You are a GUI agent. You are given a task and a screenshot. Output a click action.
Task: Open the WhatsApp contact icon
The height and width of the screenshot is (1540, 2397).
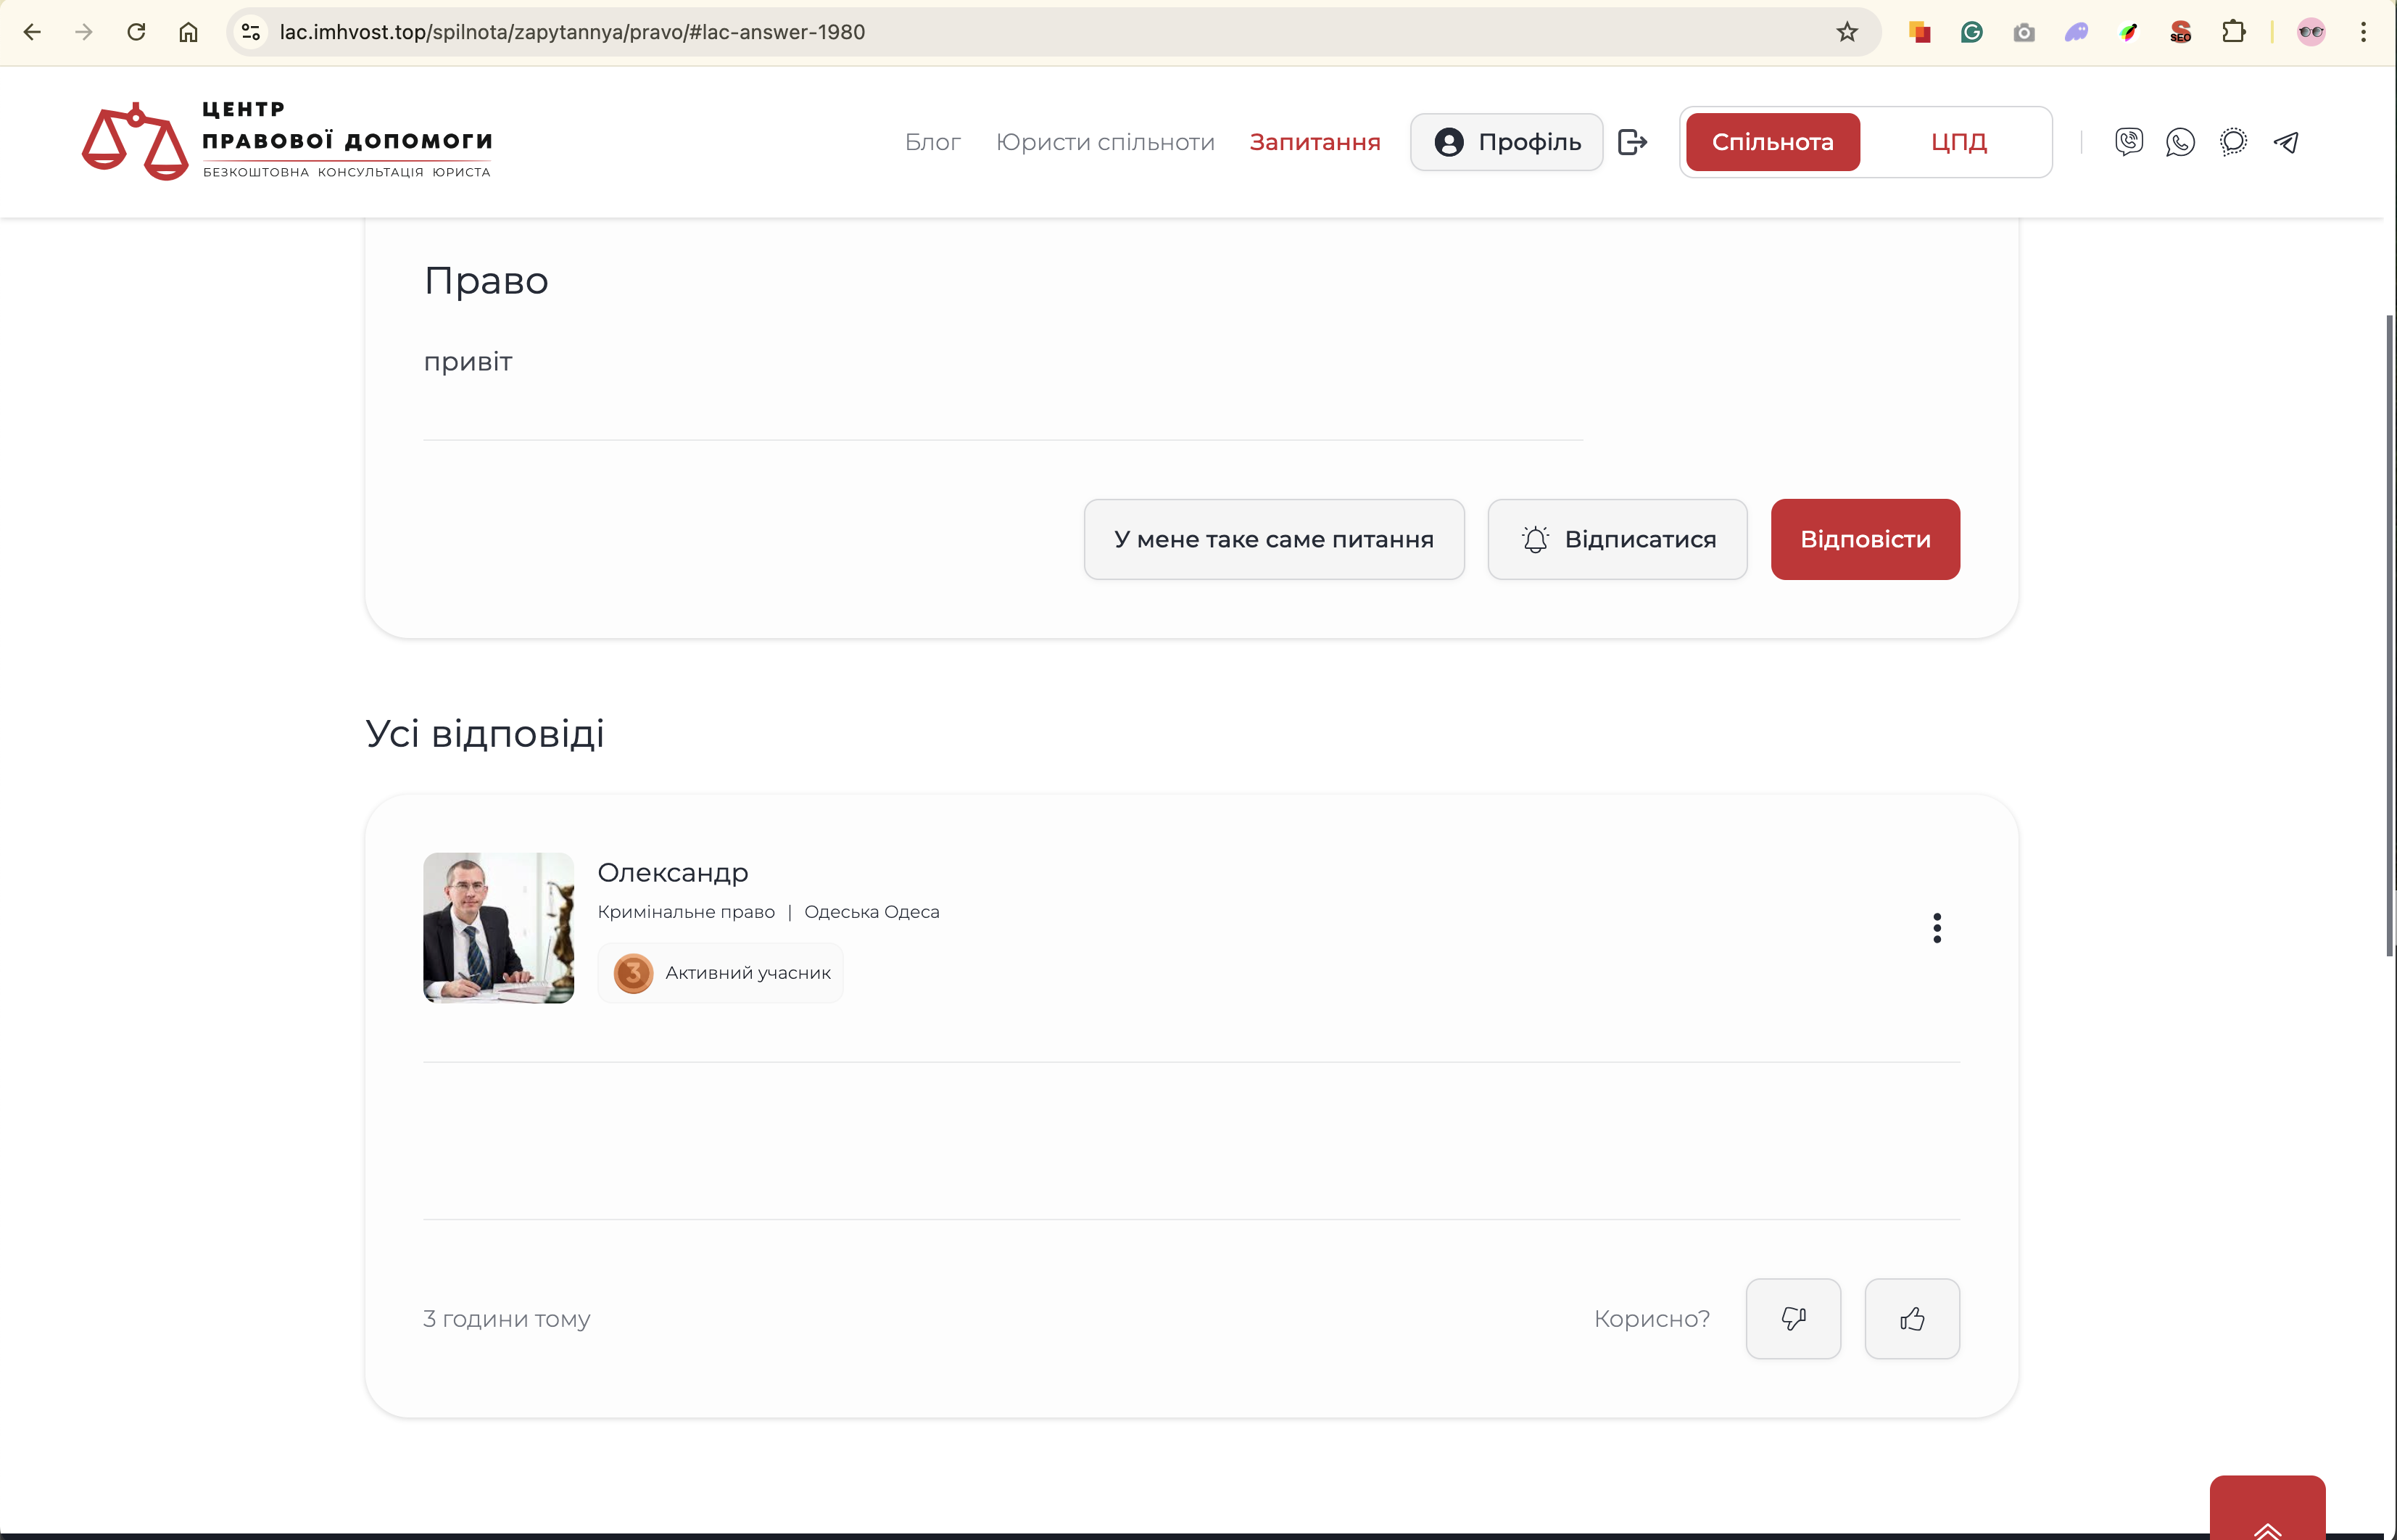(x=2180, y=142)
